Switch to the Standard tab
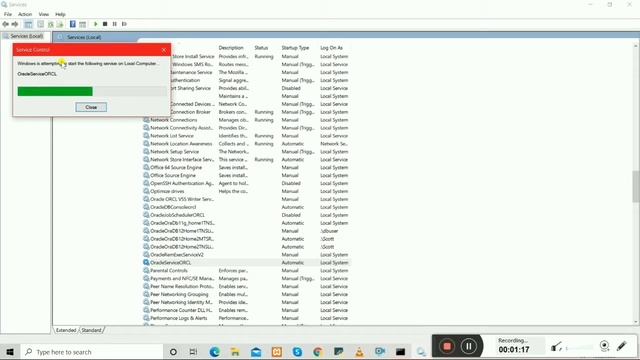The height and width of the screenshot is (360, 640). tap(91, 330)
